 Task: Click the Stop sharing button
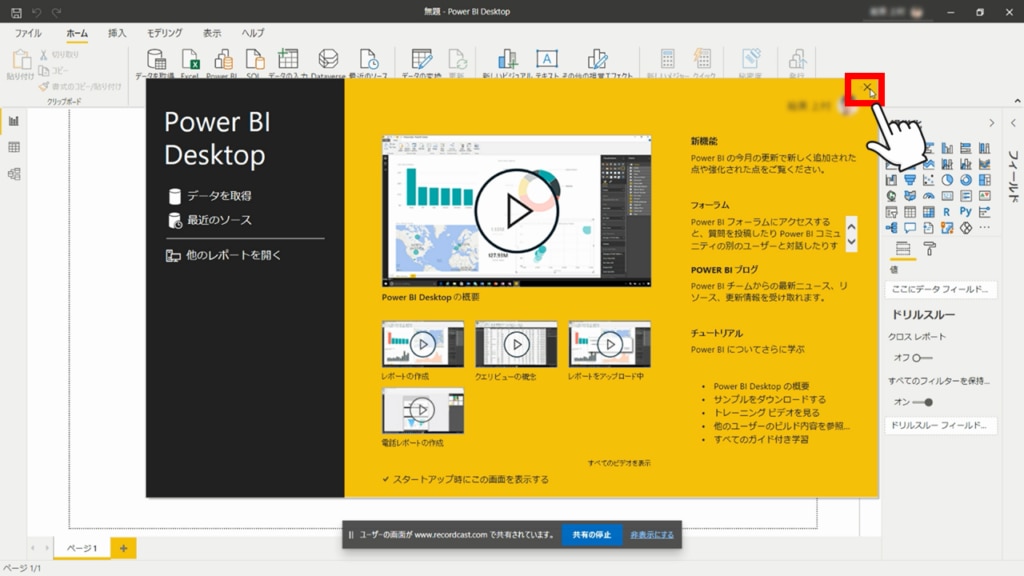point(592,534)
